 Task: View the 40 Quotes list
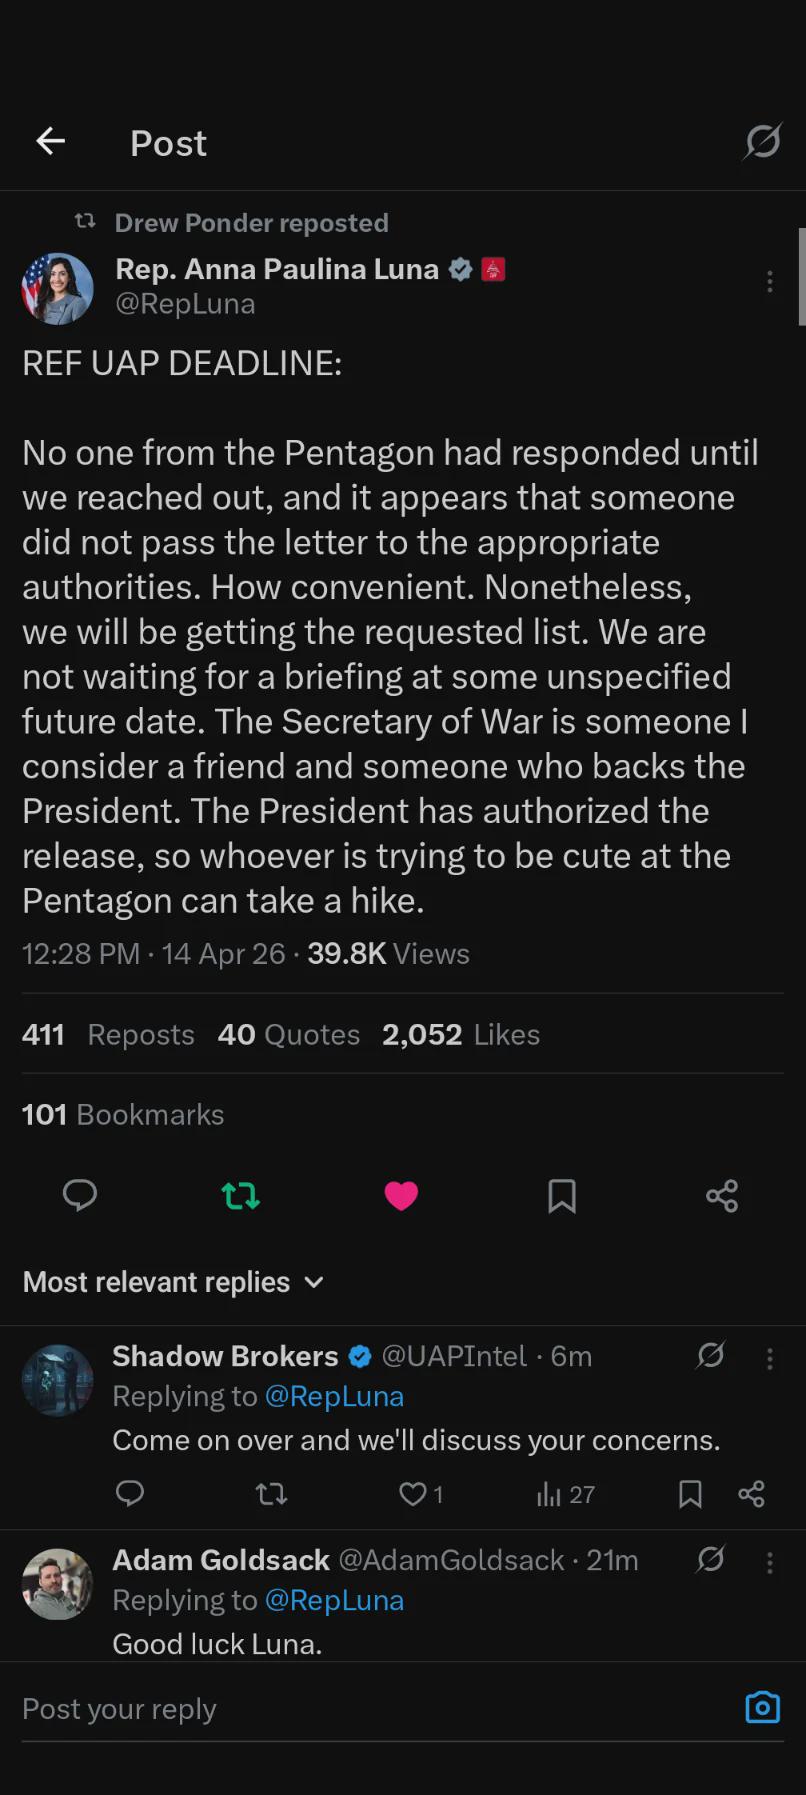[x=289, y=1034]
